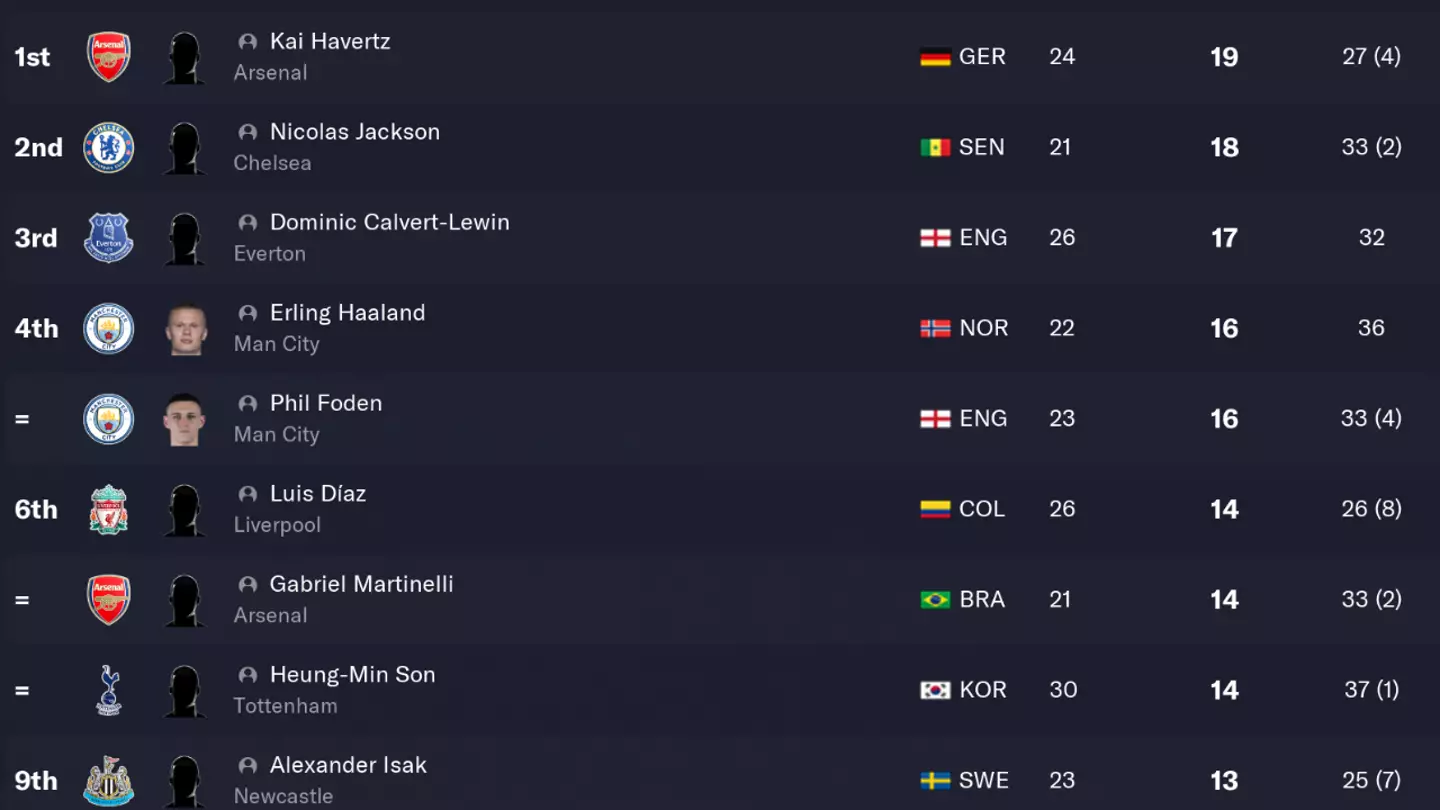Click Man City badge beside Erling Haaland
The image size is (1440, 810).
click(108, 328)
